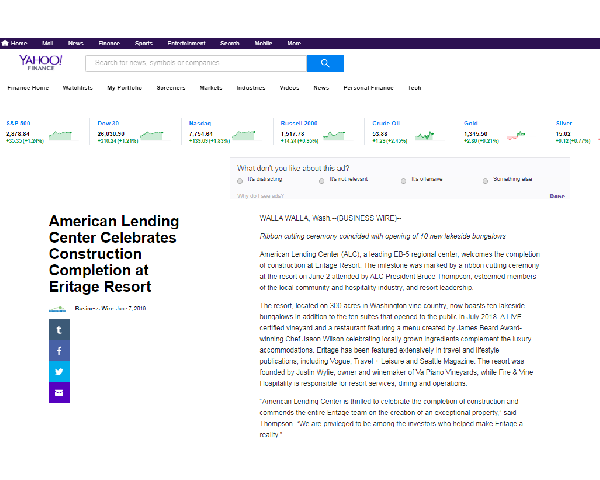Screen dimensions: 600x480
Task: Open the Screeners tab
Action: click(x=171, y=88)
